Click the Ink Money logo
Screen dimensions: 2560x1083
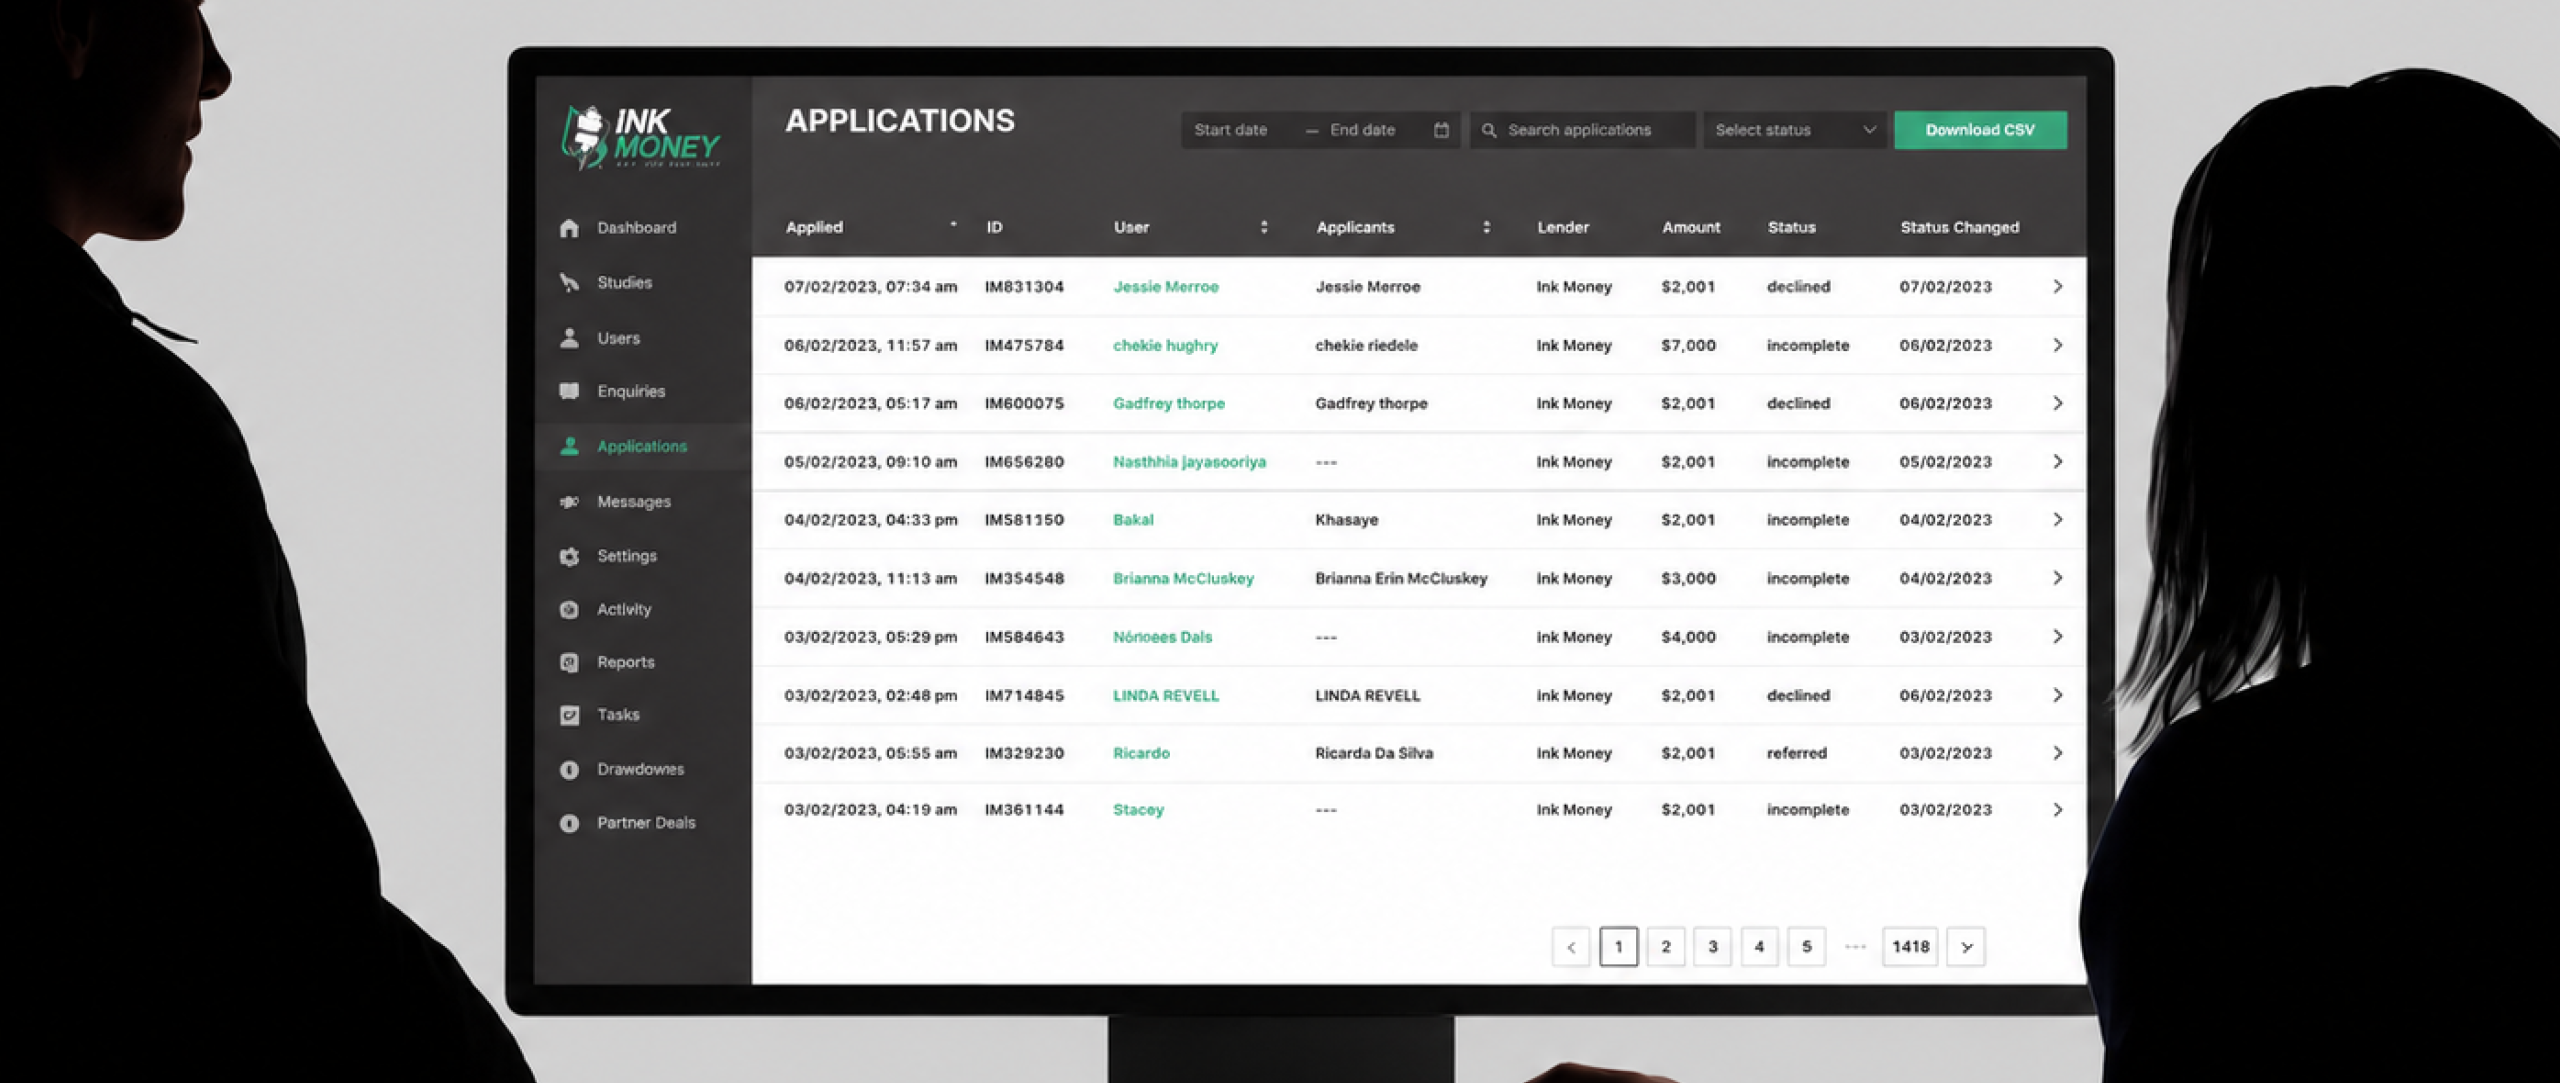point(640,137)
